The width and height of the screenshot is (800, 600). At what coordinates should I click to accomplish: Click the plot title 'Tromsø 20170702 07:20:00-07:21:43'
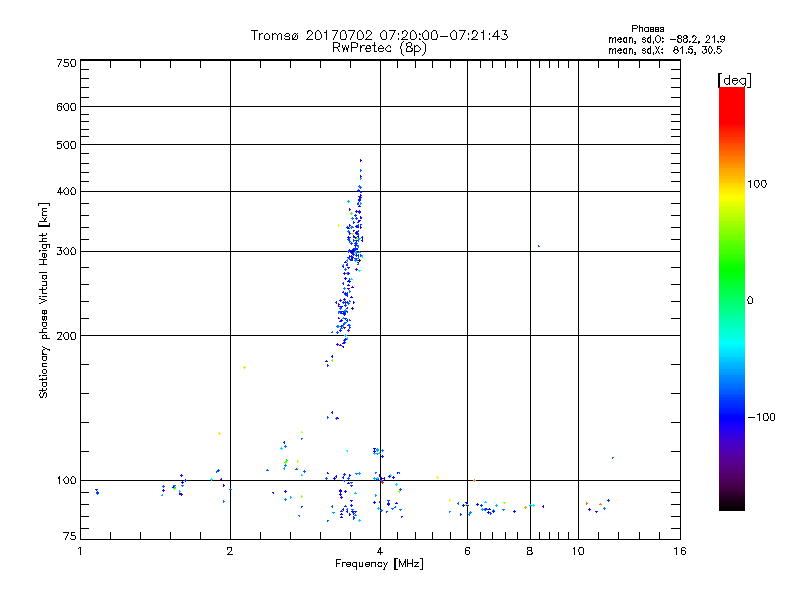[x=379, y=35]
